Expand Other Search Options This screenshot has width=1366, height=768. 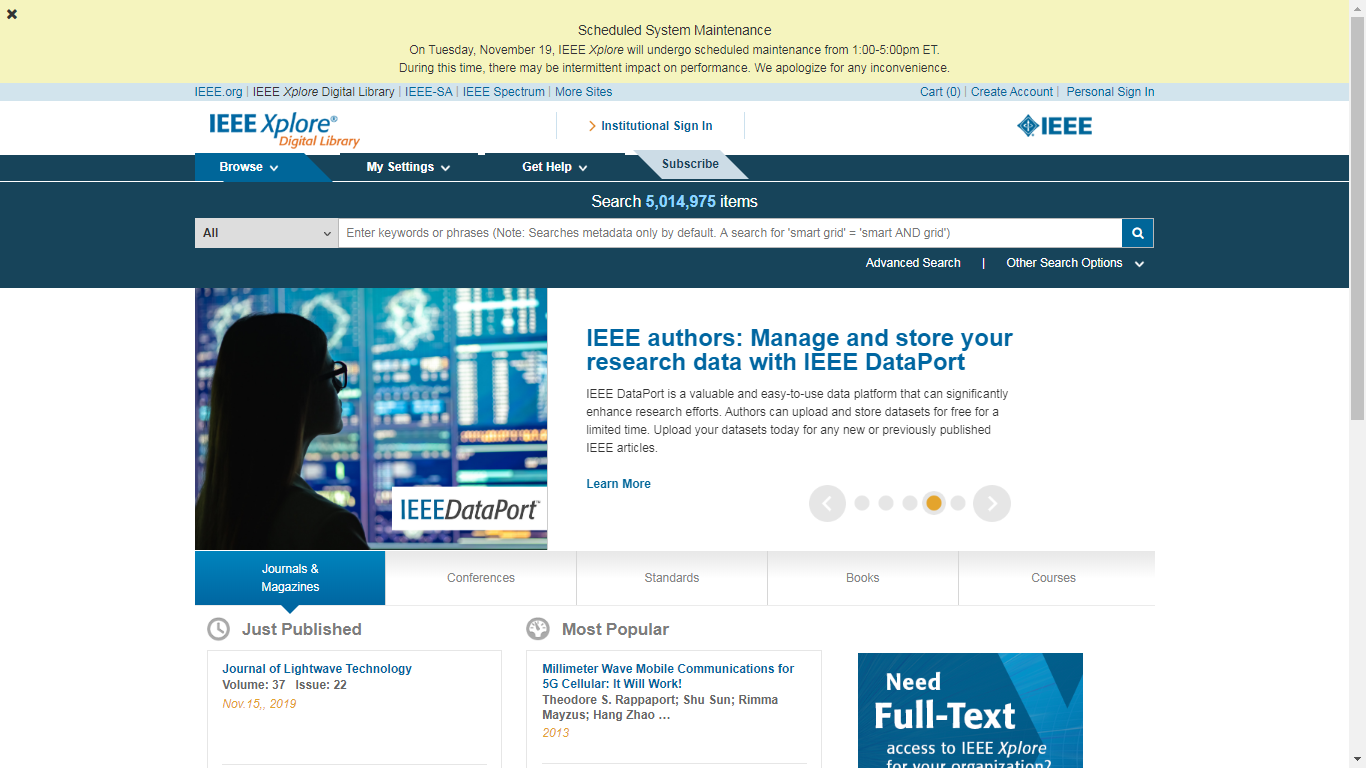point(1075,263)
